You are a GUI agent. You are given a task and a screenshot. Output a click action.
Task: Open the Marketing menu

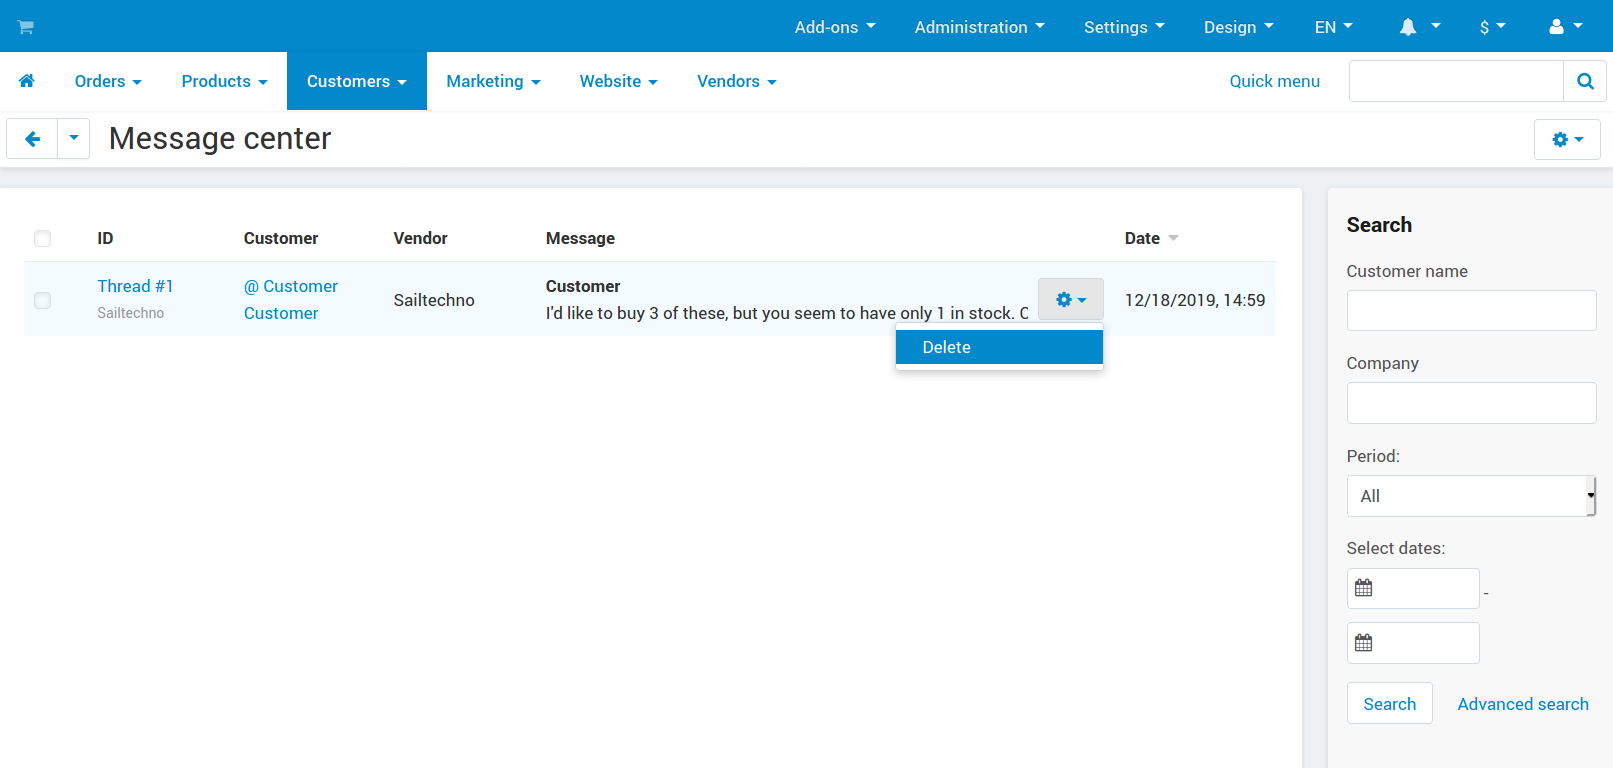pos(493,81)
